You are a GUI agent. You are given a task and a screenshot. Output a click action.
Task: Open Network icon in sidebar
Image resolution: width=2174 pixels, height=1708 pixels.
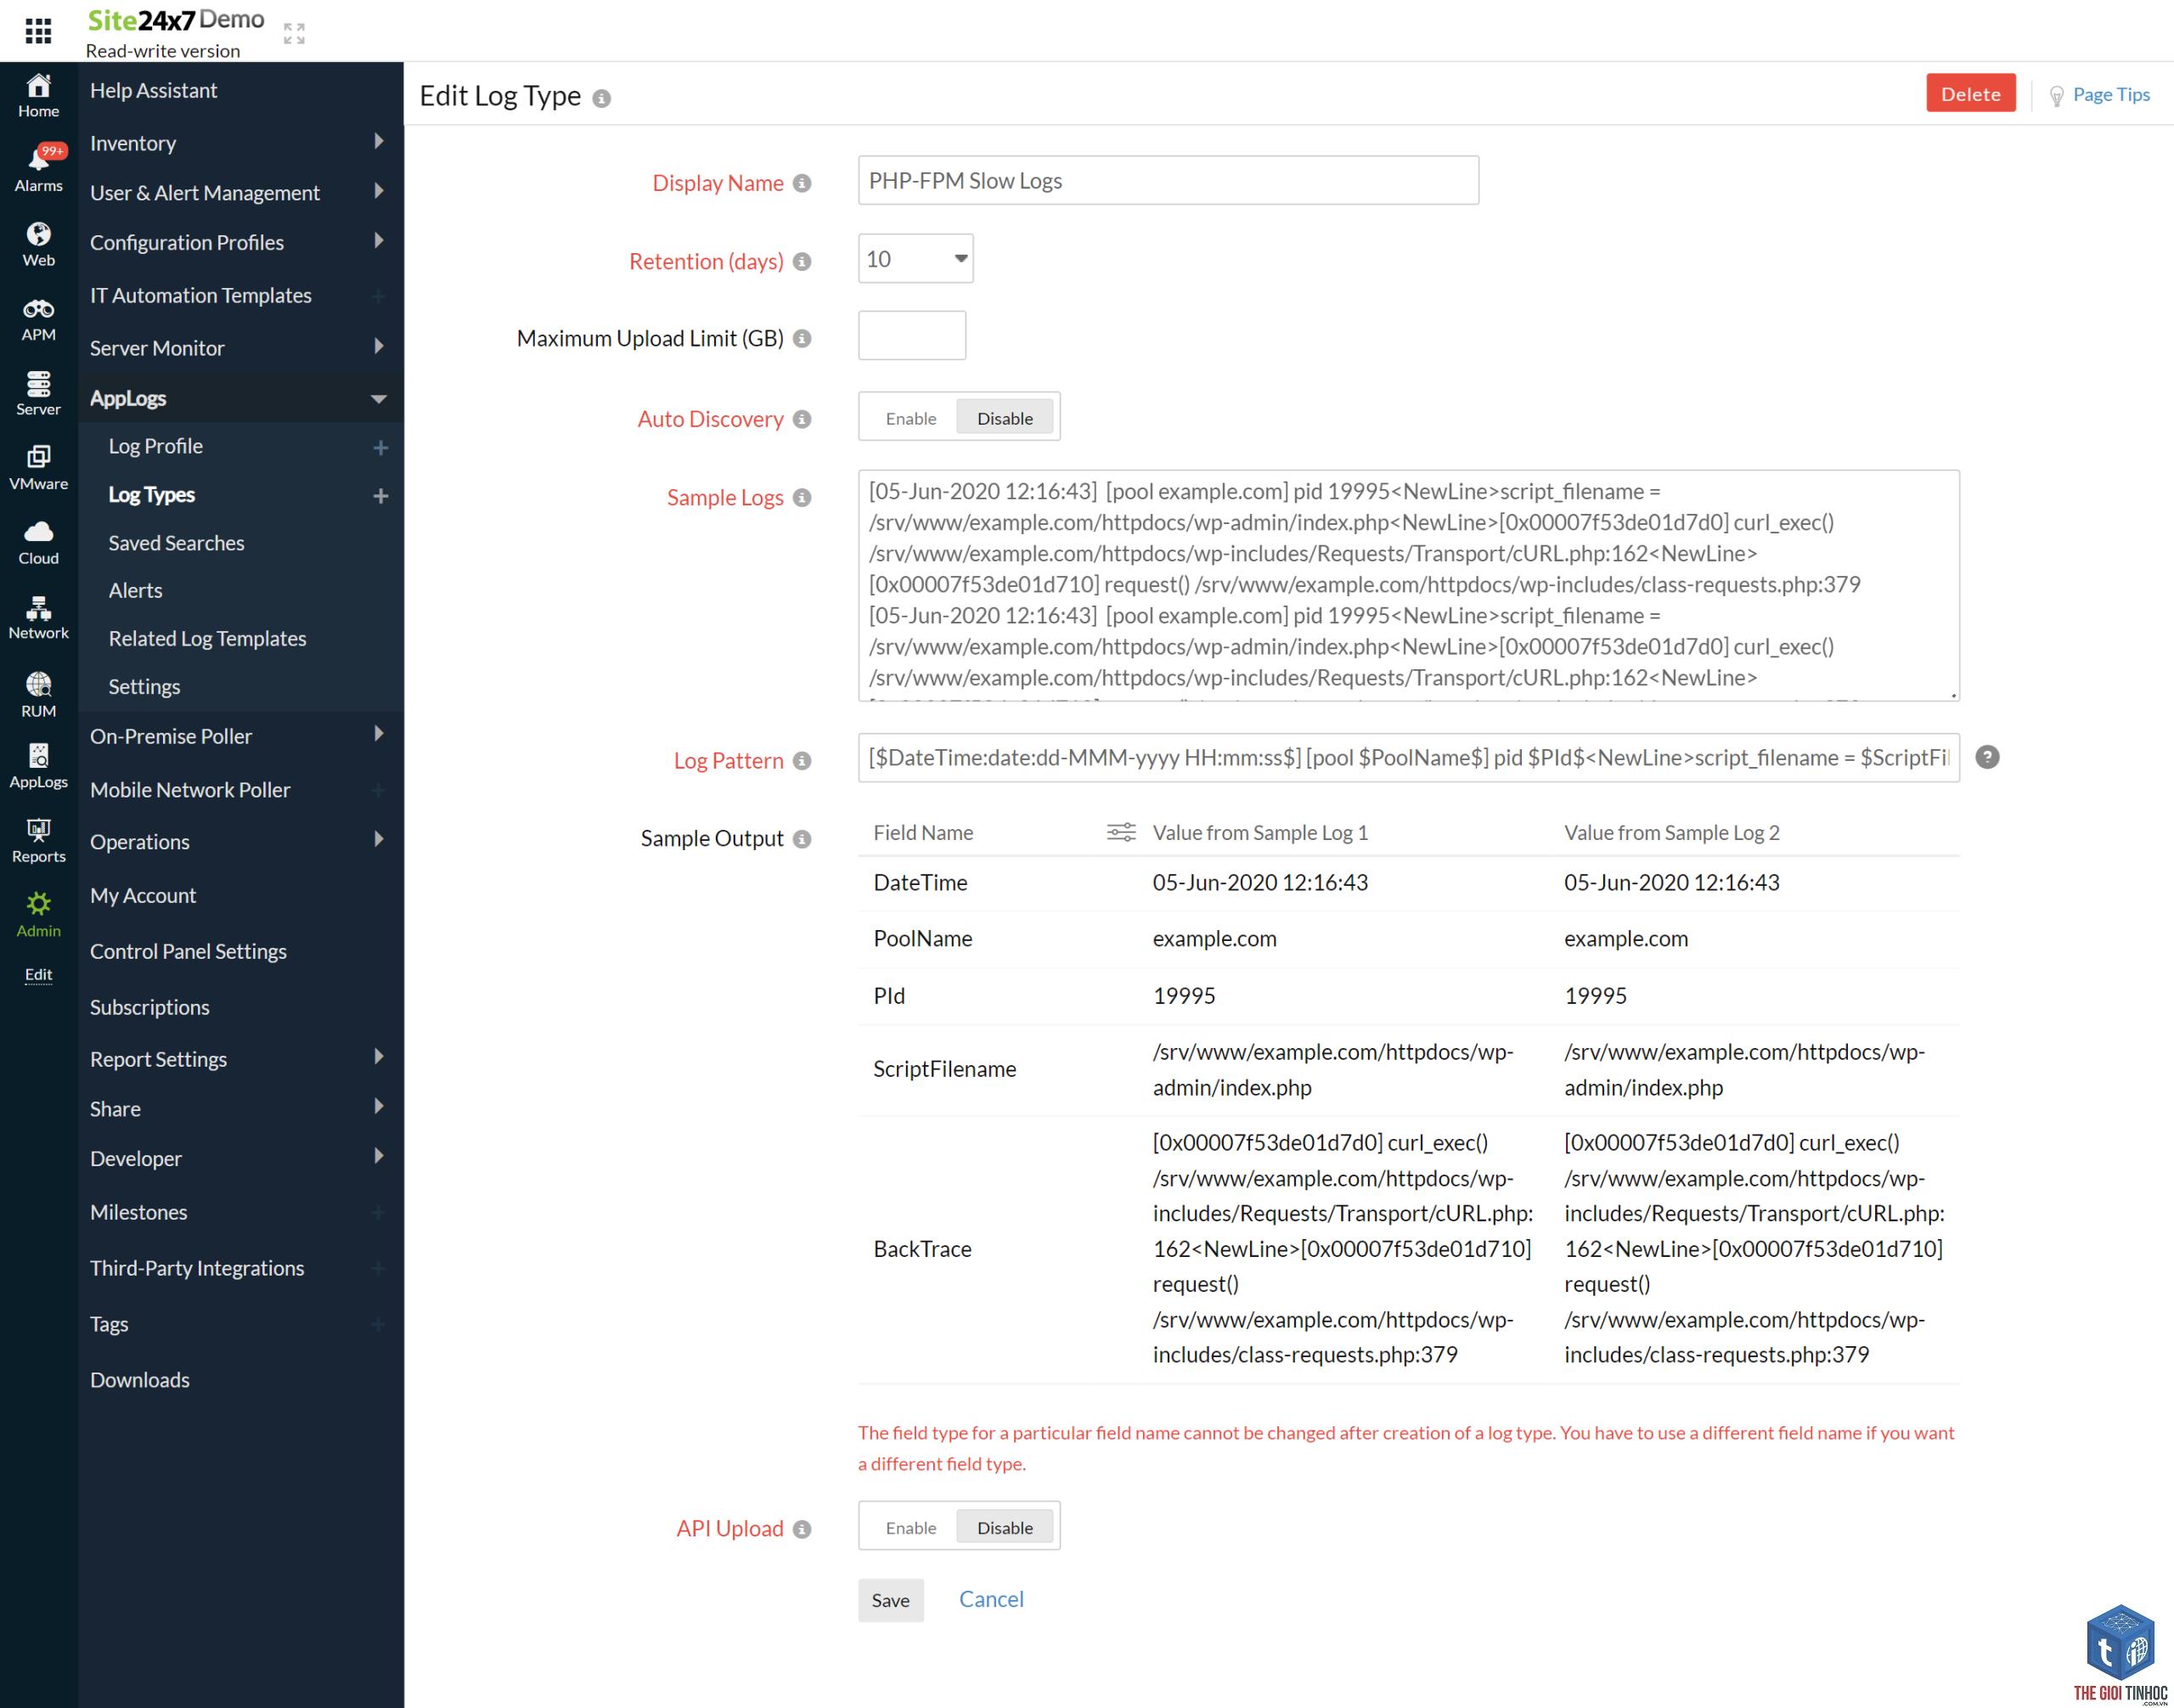tap(38, 617)
